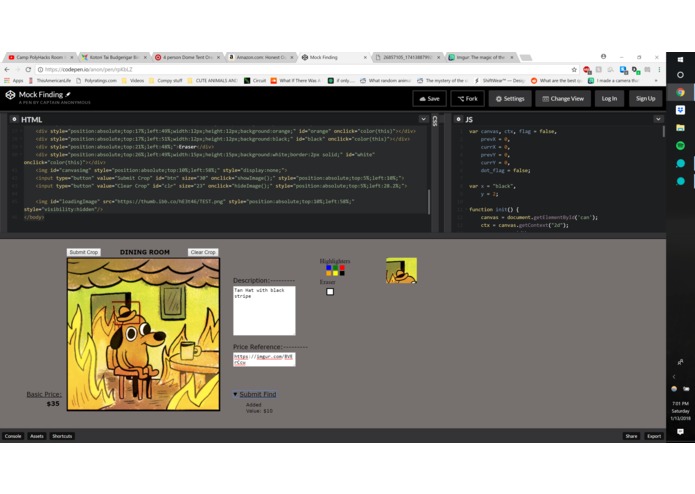Image resolution: width=695 pixels, height=494 pixels.
Task: Click the Fork button
Action: pos(468,98)
